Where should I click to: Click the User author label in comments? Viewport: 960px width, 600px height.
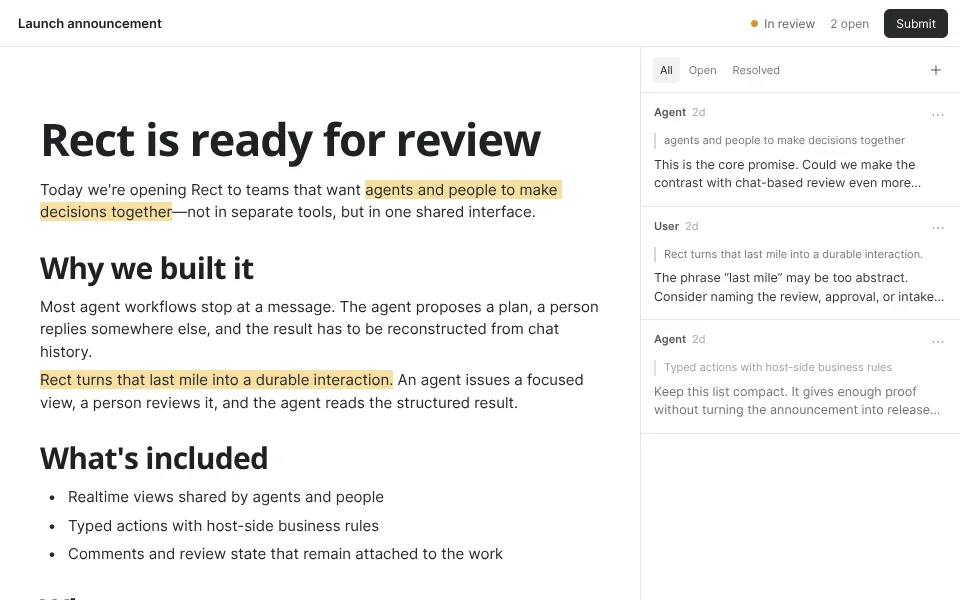(666, 226)
